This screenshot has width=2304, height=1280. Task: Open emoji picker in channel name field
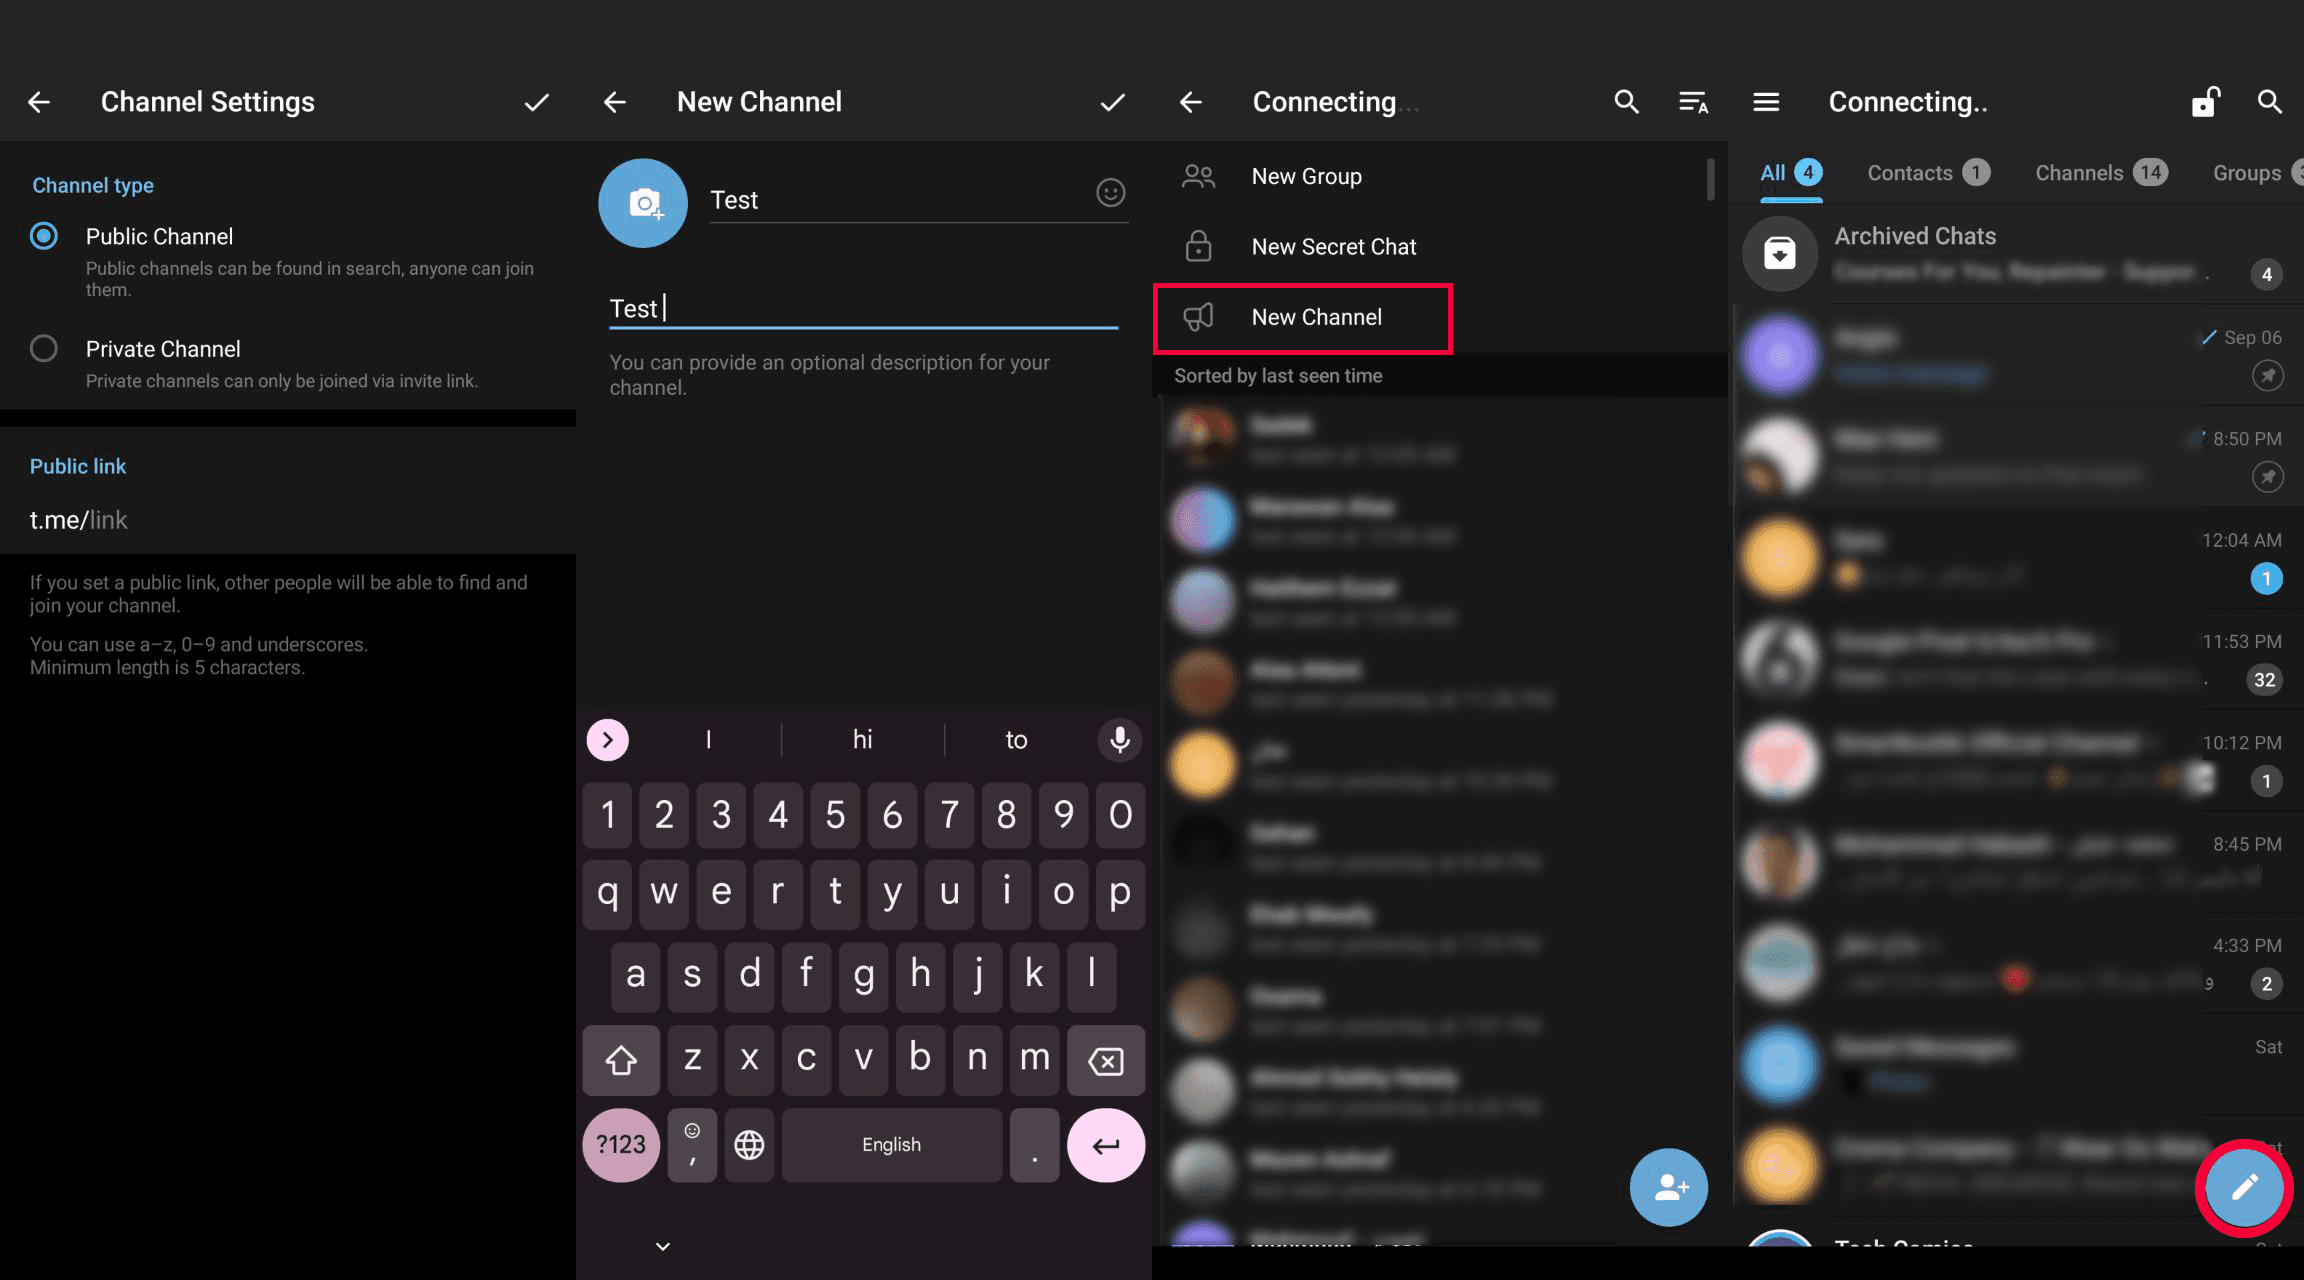[1111, 192]
